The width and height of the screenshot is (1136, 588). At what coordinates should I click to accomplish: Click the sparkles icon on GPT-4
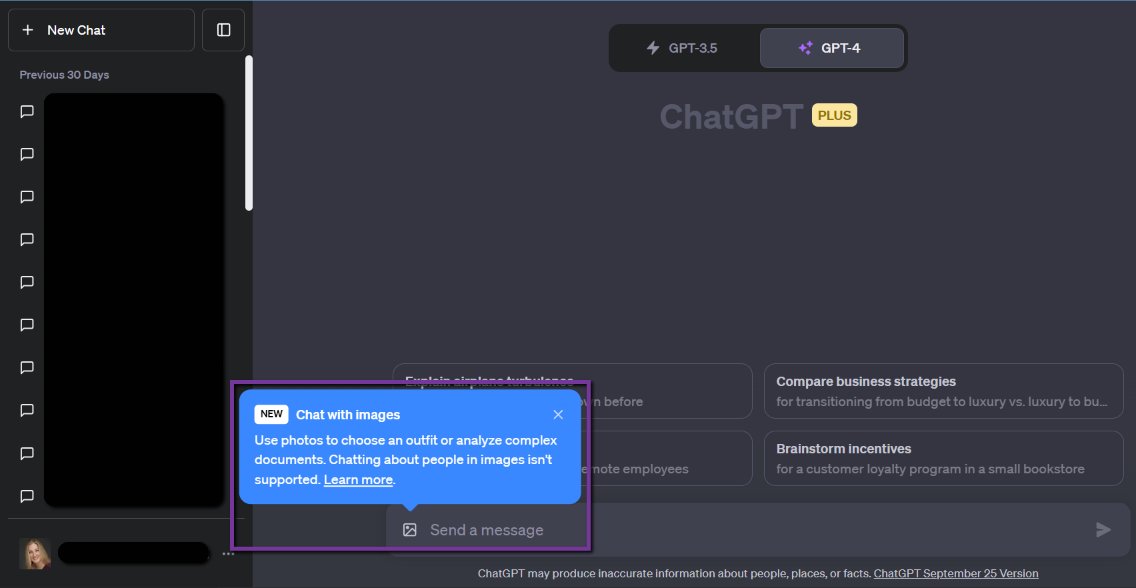point(806,47)
